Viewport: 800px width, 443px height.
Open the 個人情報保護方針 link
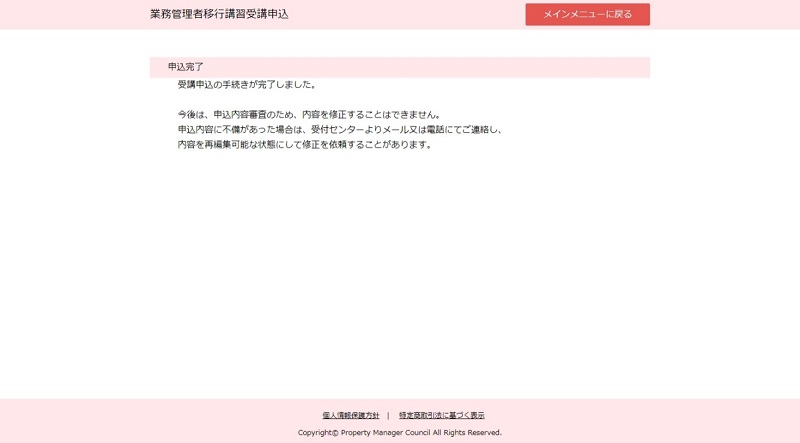tap(350, 415)
